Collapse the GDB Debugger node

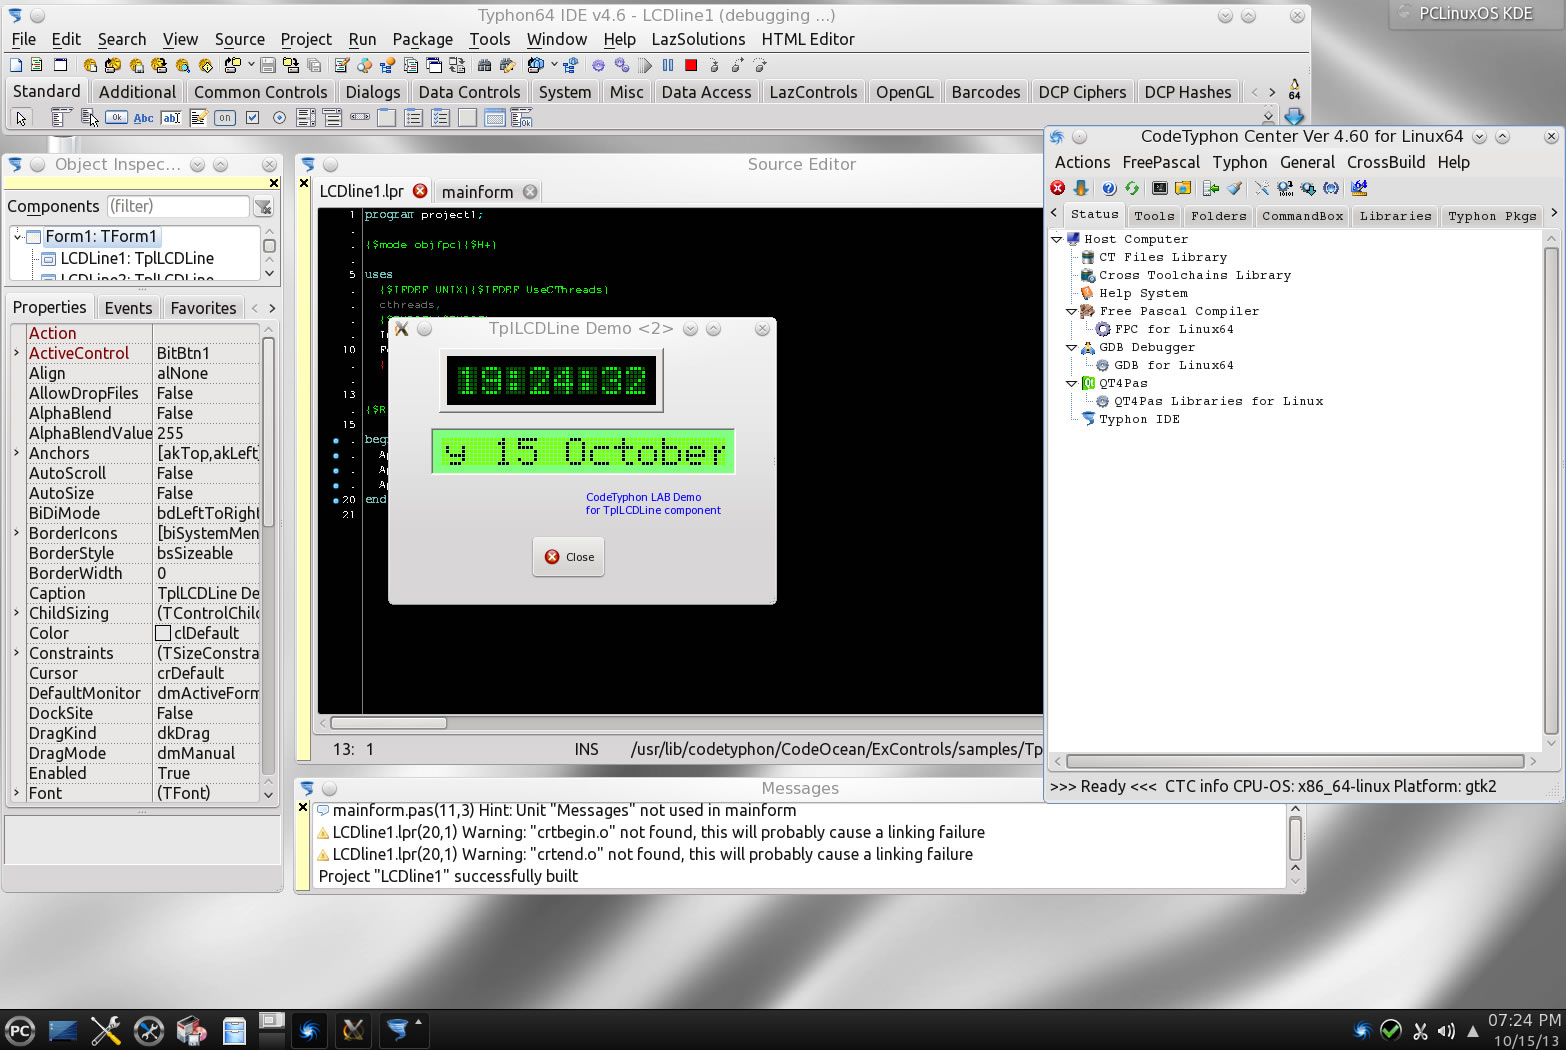pos(1071,347)
